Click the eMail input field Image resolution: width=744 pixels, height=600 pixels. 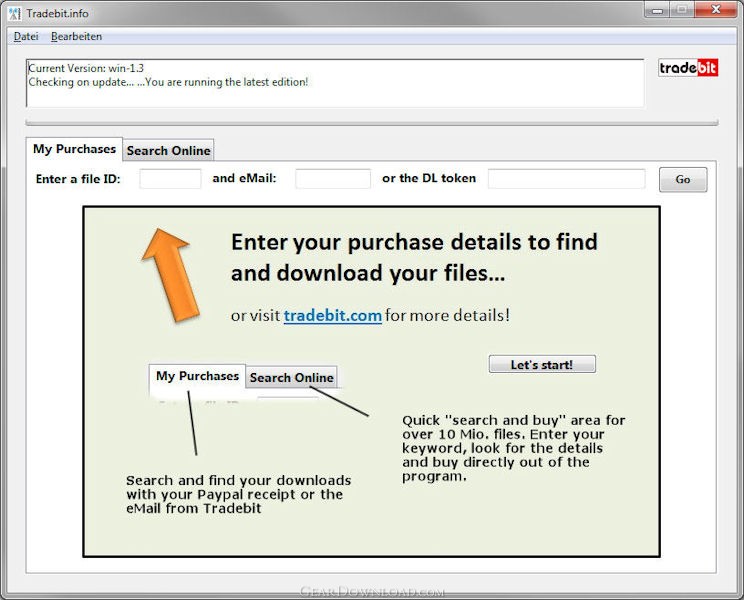[x=333, y=179]
